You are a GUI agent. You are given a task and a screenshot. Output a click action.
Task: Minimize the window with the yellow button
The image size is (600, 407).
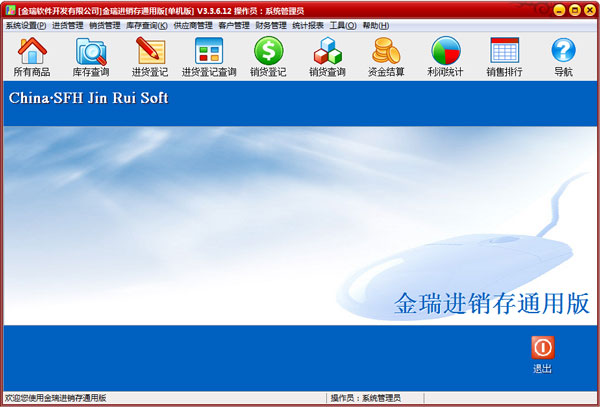[559, 10]
